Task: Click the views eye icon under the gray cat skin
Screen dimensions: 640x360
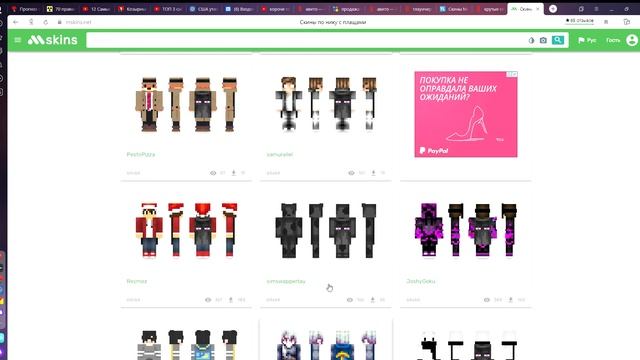Action: pyautogui.click(x=350, y=300)
